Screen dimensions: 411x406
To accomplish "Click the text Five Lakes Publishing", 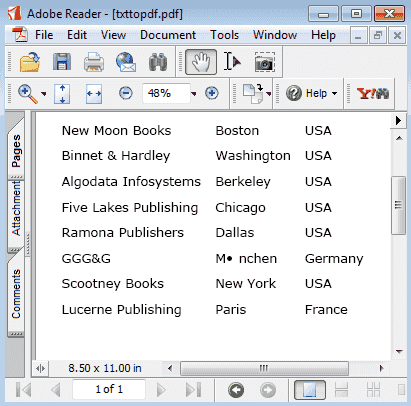I will [x=130, y=208].
